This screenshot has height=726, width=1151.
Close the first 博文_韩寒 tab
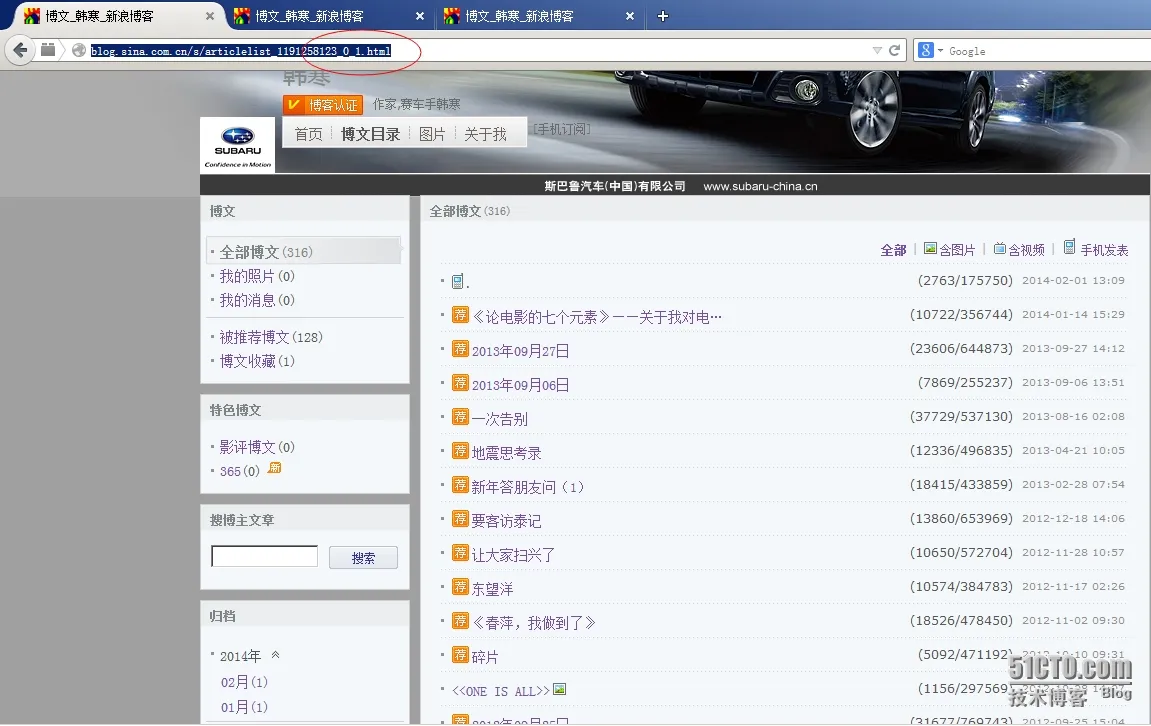[209, 15]
